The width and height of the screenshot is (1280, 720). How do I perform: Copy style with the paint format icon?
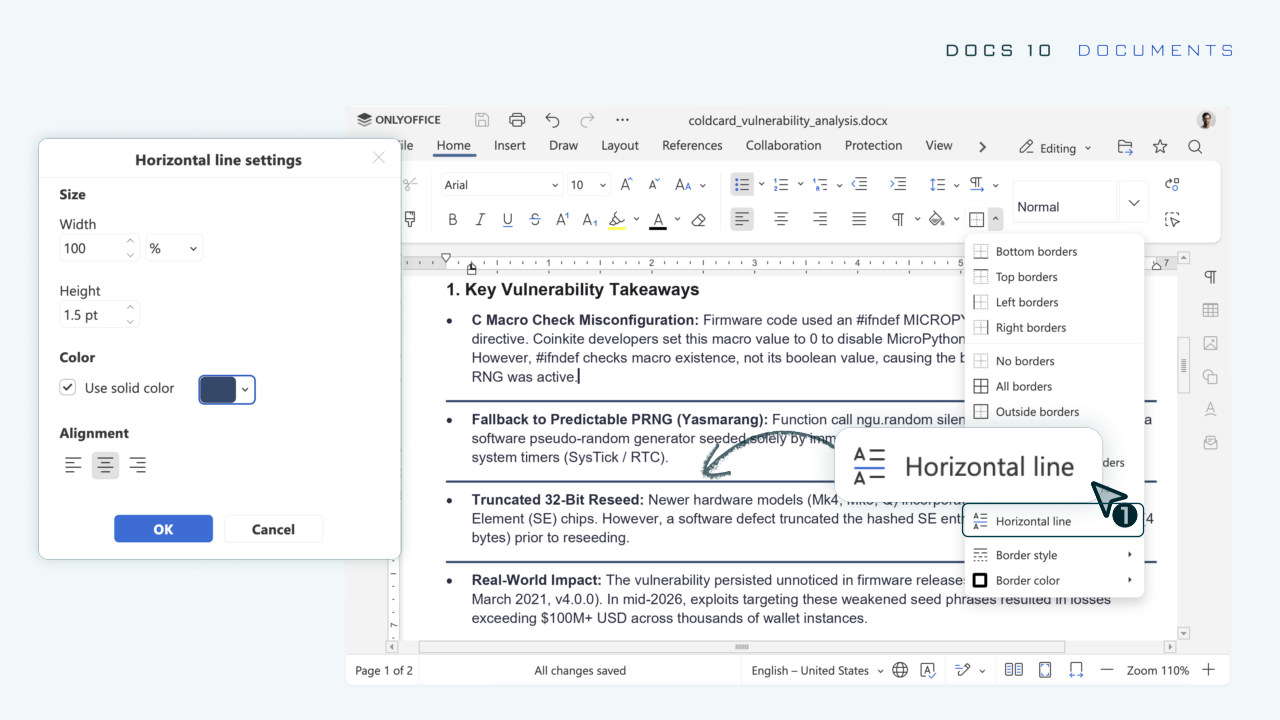[410, 219]
